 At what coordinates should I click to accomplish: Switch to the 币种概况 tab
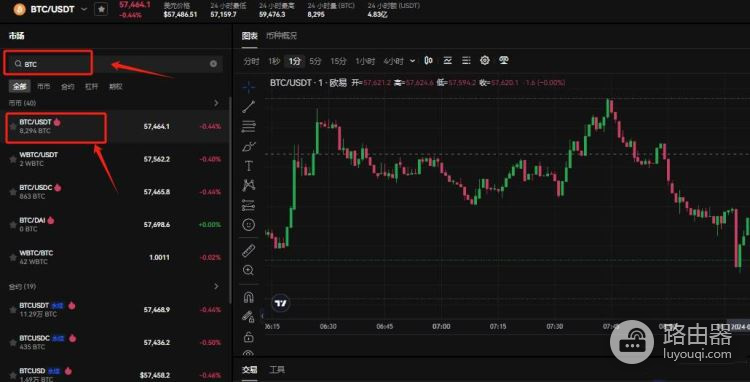click(282, 36)
